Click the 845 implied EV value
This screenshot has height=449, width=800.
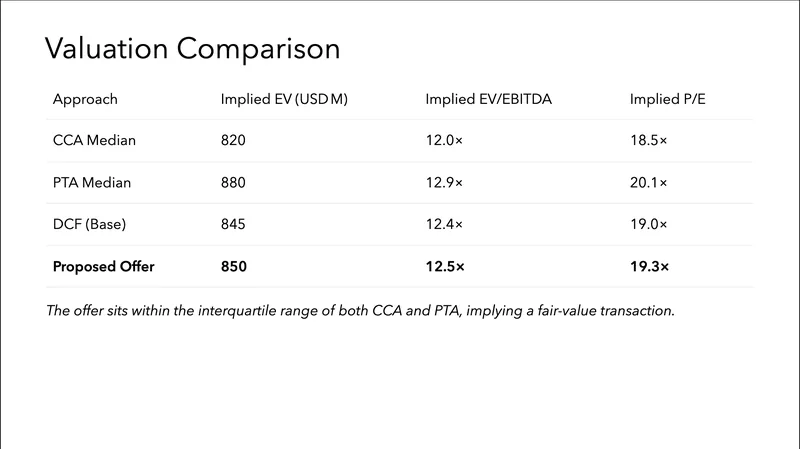(x=232, y=225)
